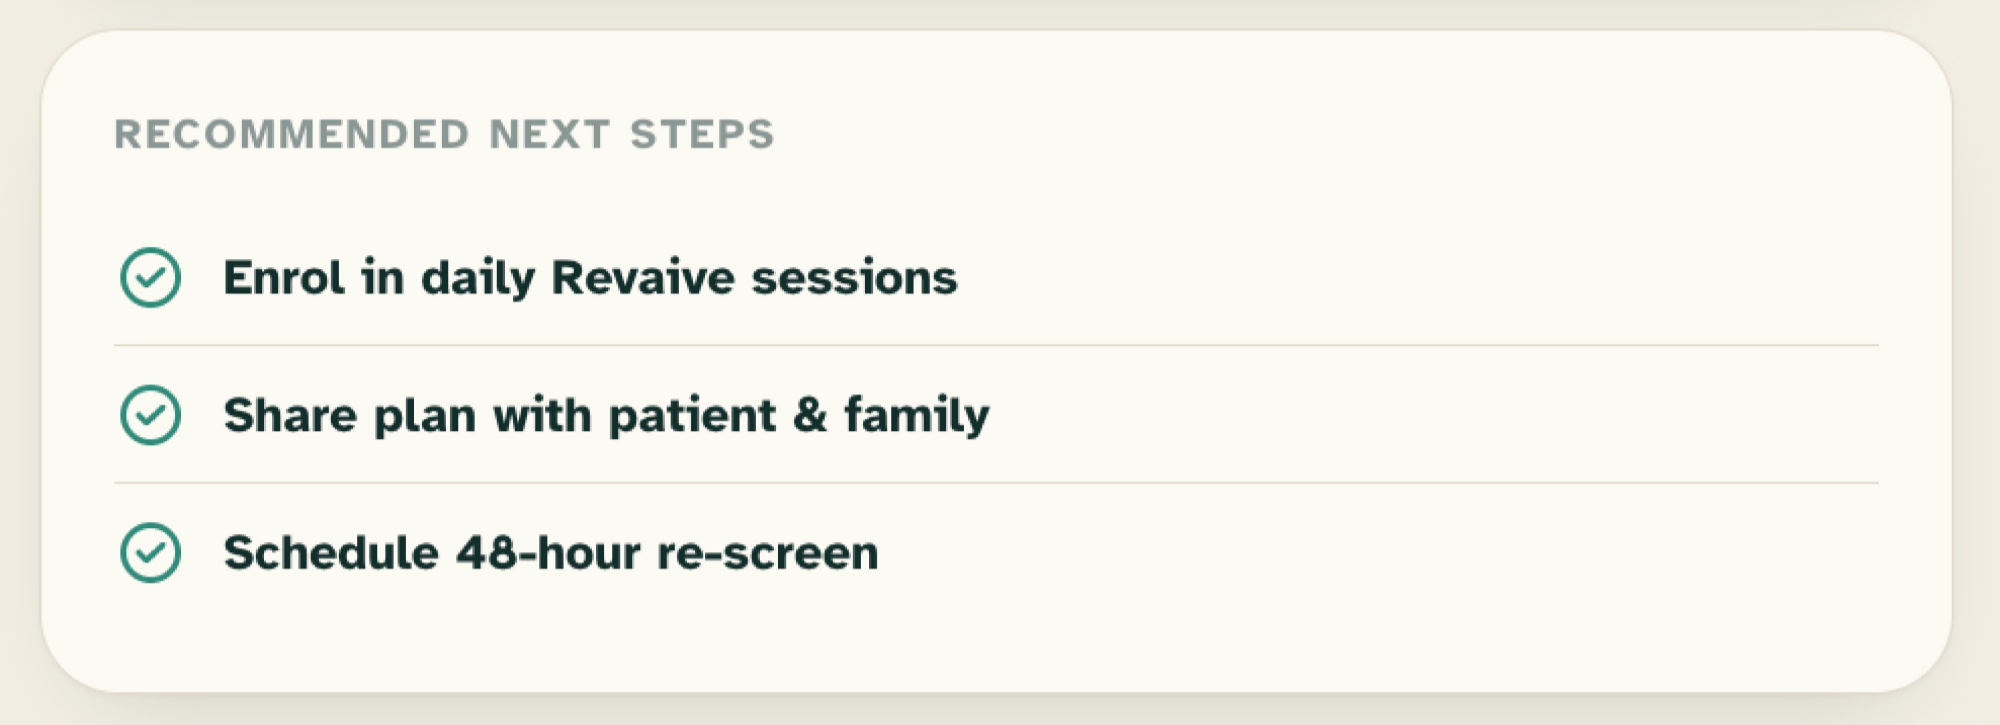Click the word family in second step

(x=917, y=416)
